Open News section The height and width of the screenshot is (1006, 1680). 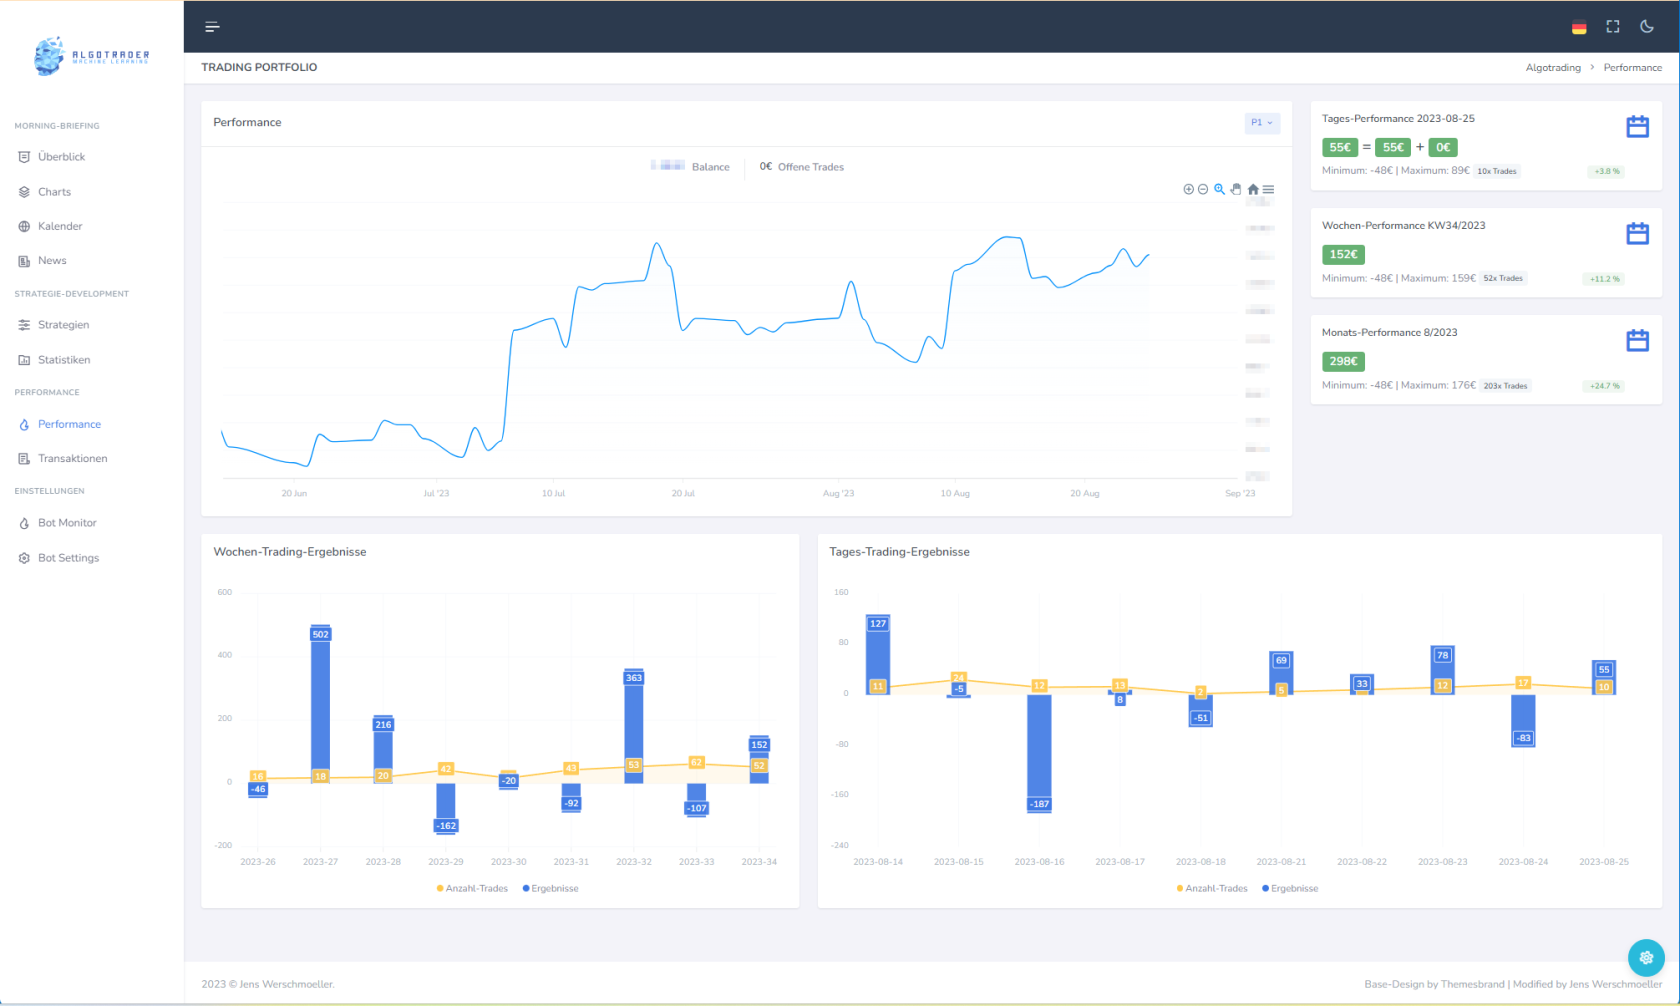[52, 261]
